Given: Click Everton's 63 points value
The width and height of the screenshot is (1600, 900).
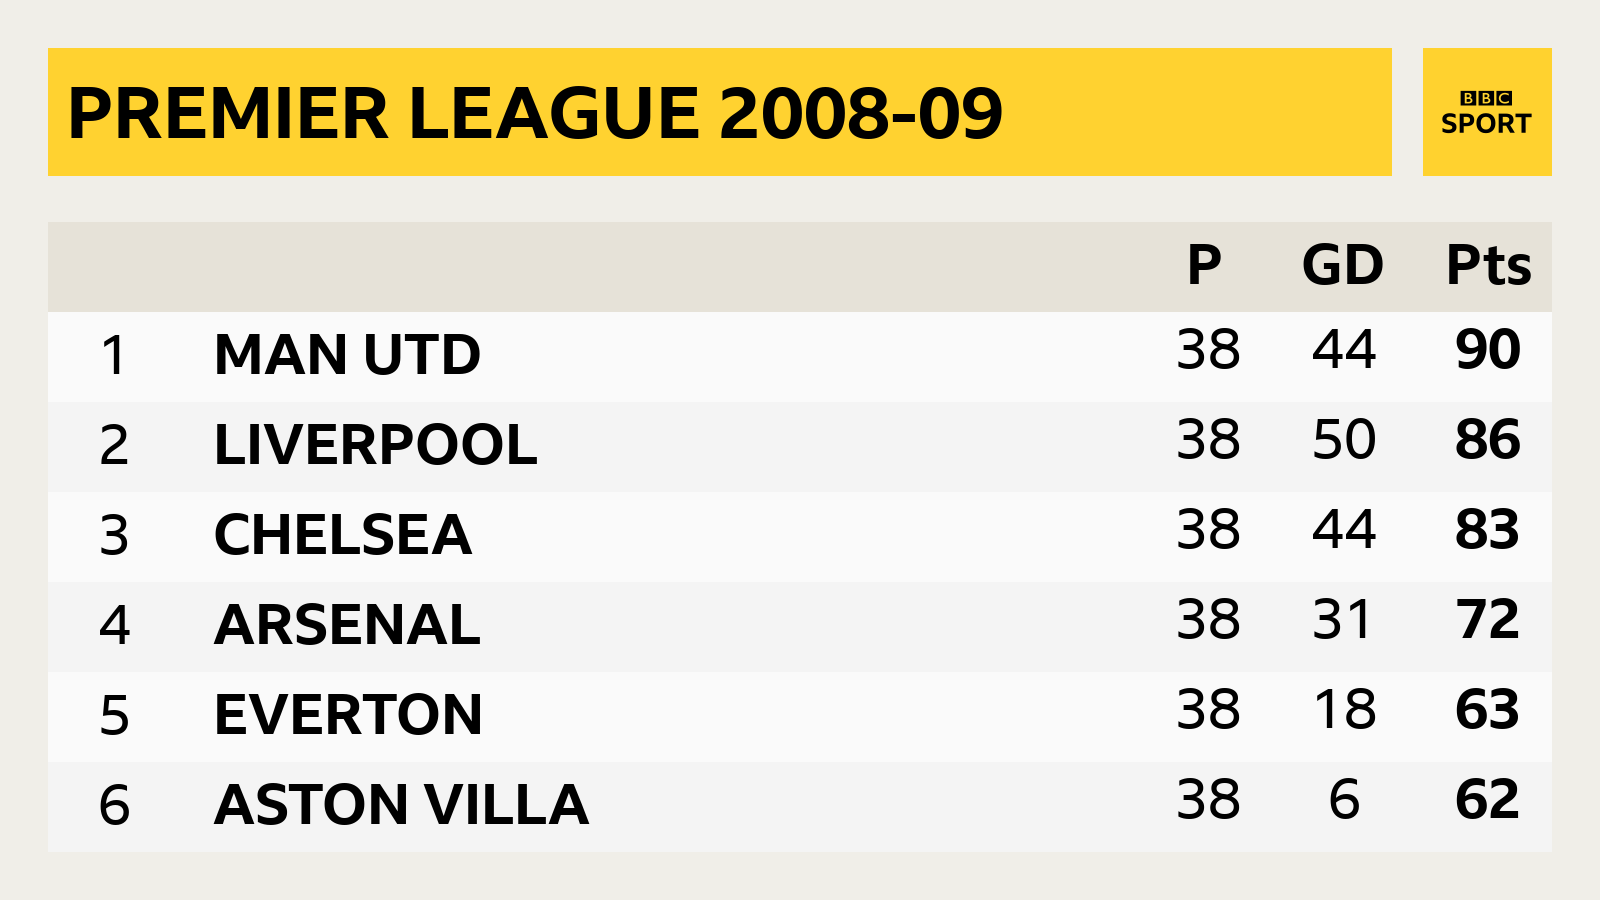Looking at the screenshot, I should [1488, 710].
